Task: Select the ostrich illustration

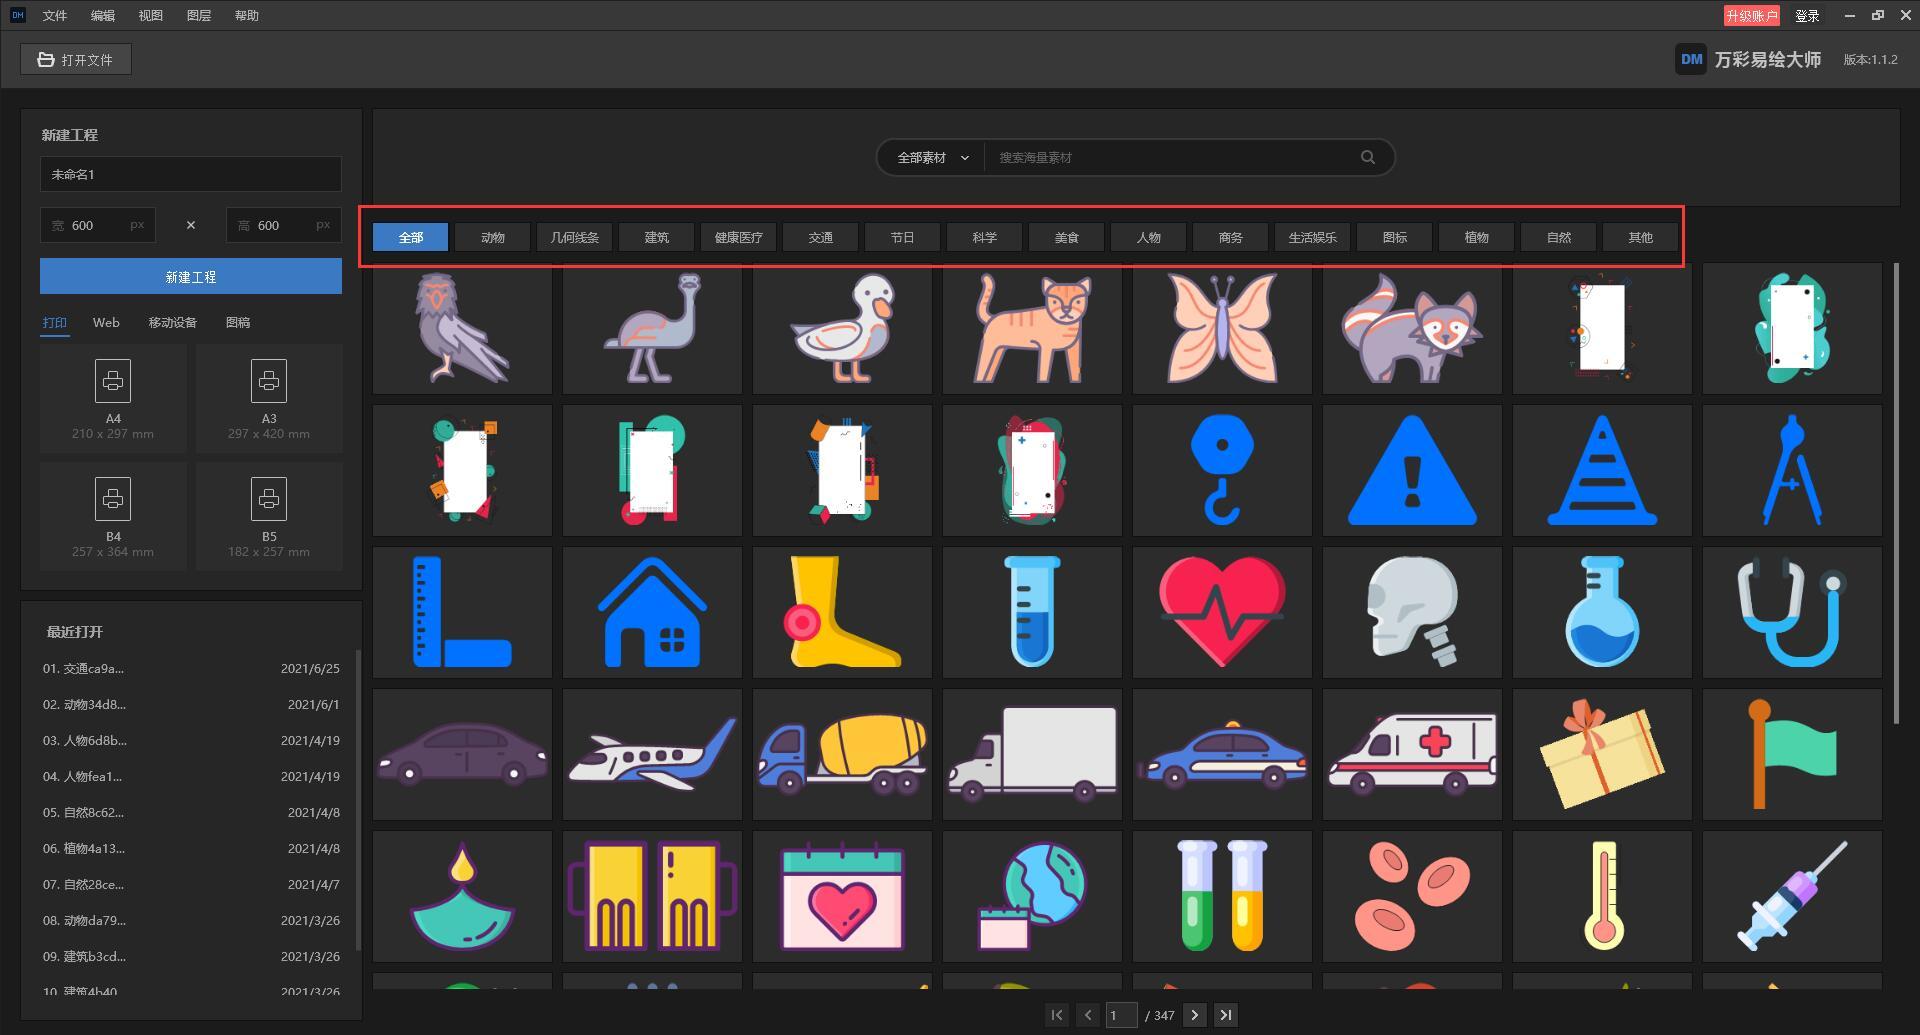Action: (652, 328)
